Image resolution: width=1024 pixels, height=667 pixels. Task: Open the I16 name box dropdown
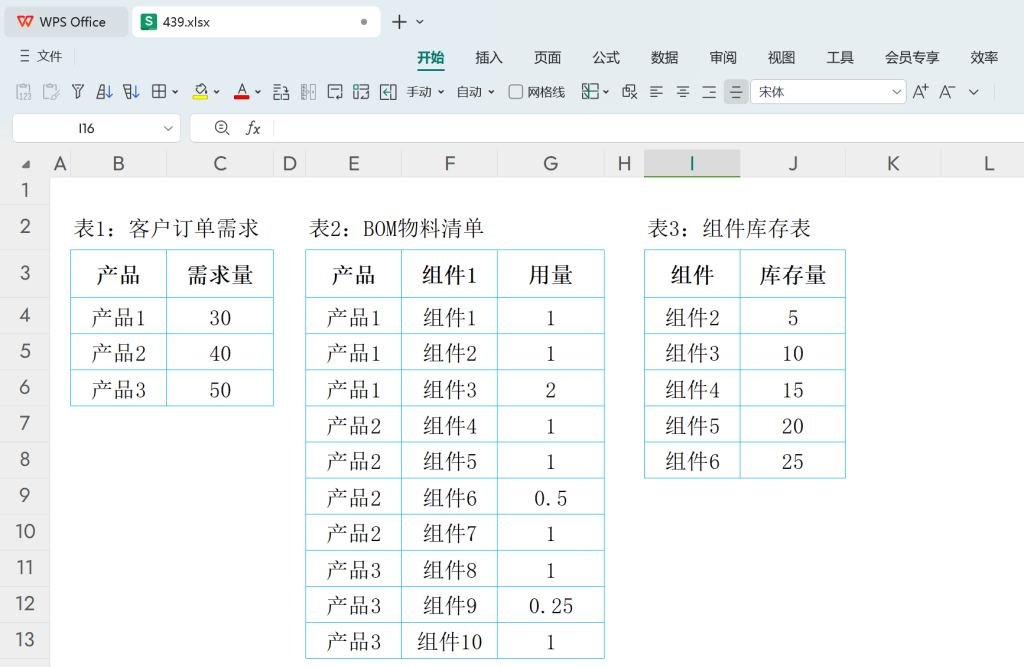pyautogui.click(x=168, y=129)
